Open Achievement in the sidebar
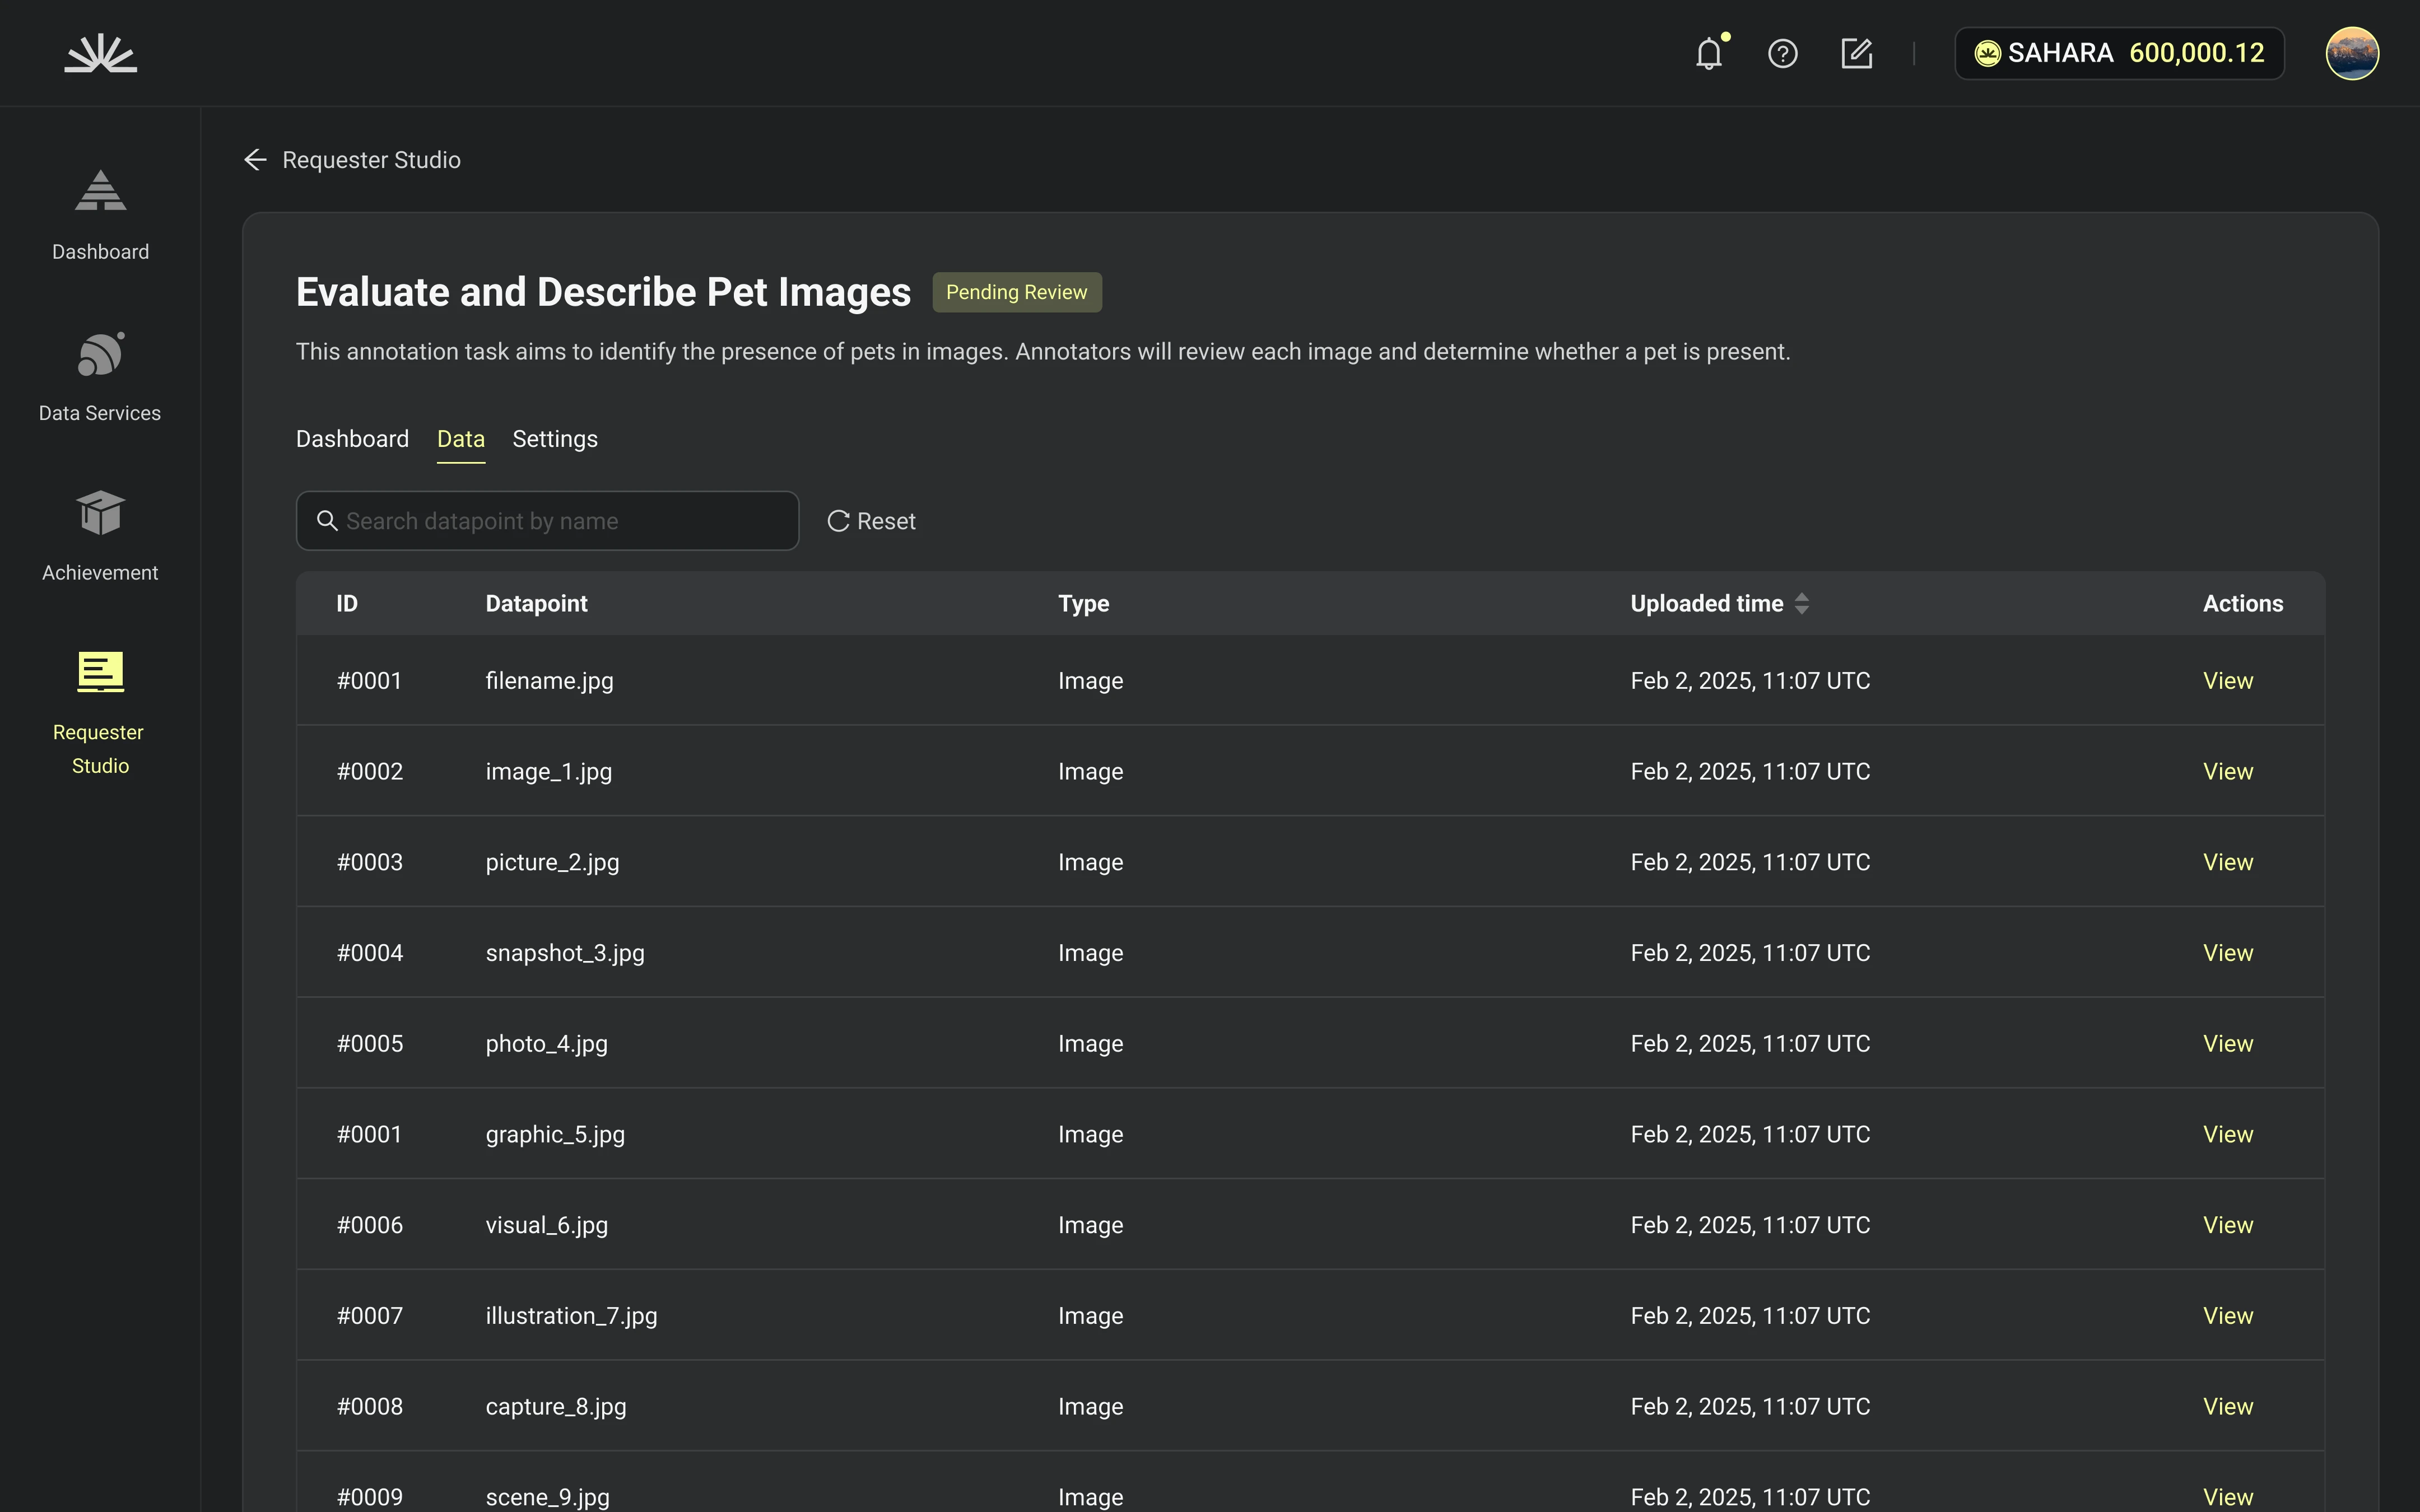This screenshot has height=1512, width=2420. tap(100, 535)
